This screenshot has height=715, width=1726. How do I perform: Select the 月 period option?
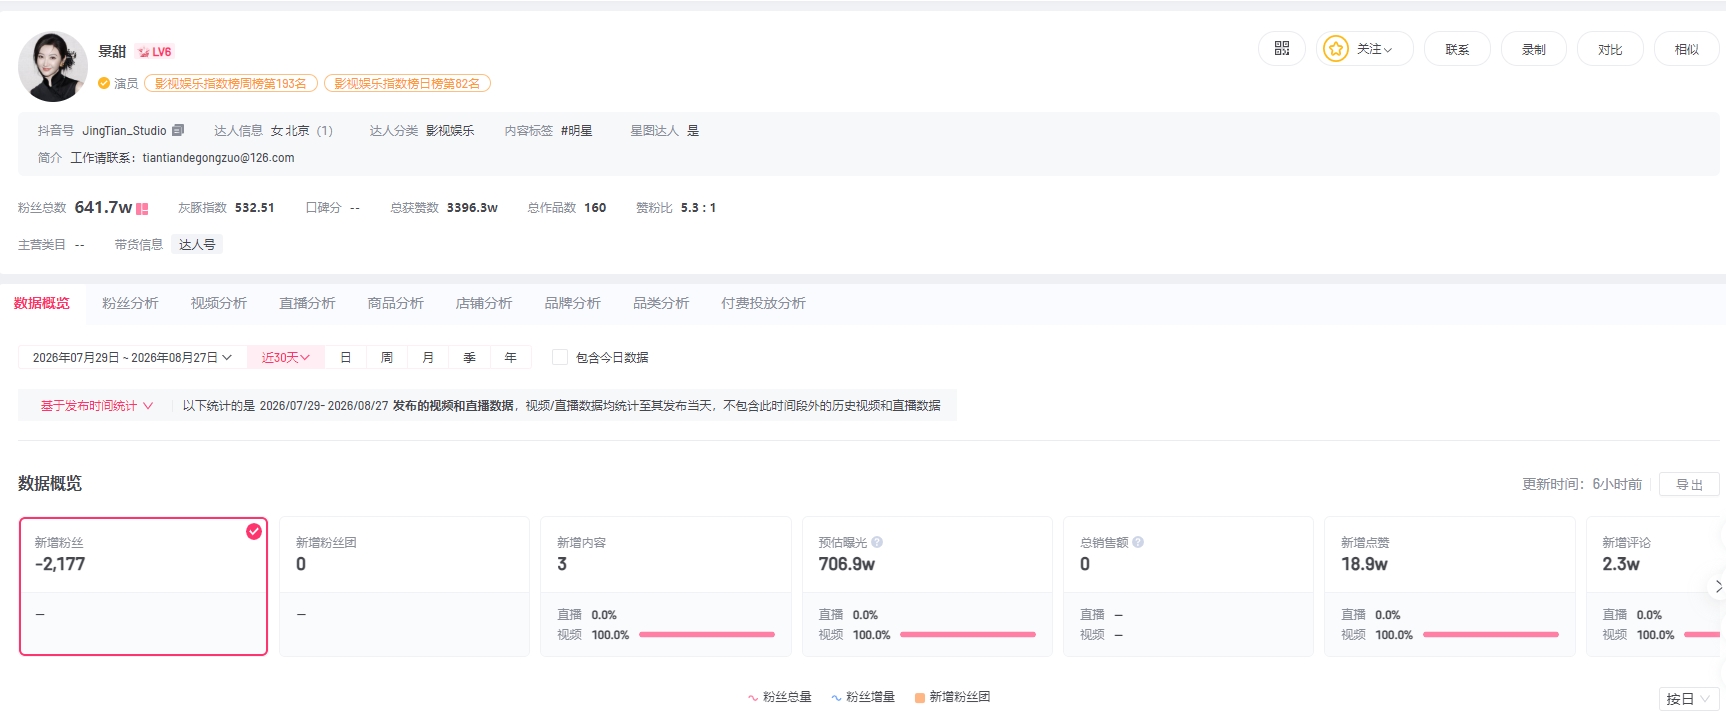(428, 357)
